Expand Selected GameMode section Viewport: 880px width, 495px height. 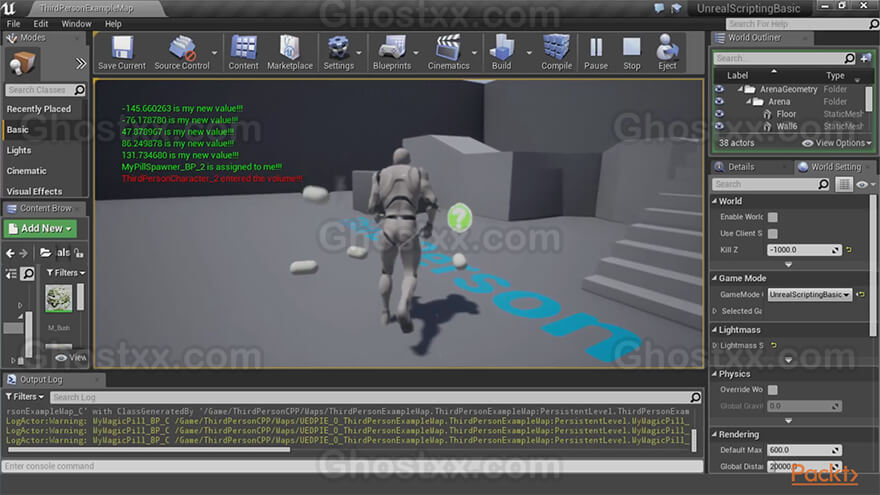pyautogui.click(x=715, y=311)
